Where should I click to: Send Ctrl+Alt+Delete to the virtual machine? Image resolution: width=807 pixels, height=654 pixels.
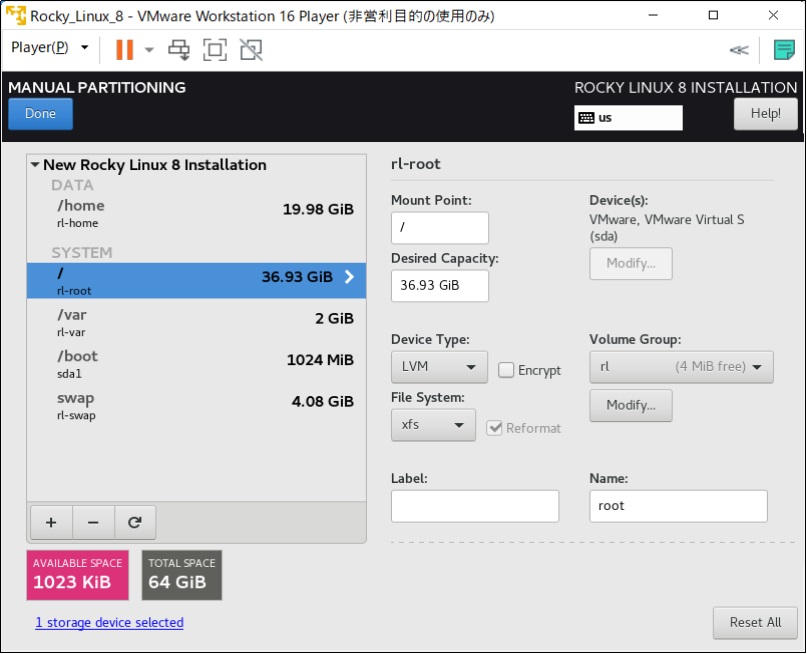(180, 49)
